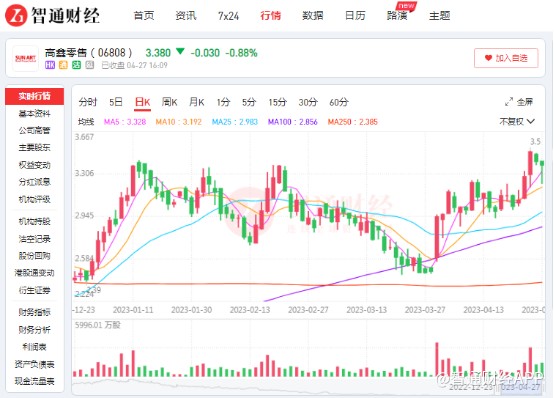This screenshot has width=554, height=398.
Task: Click the 智通财经 logo icon
Action: pos(16,15)
